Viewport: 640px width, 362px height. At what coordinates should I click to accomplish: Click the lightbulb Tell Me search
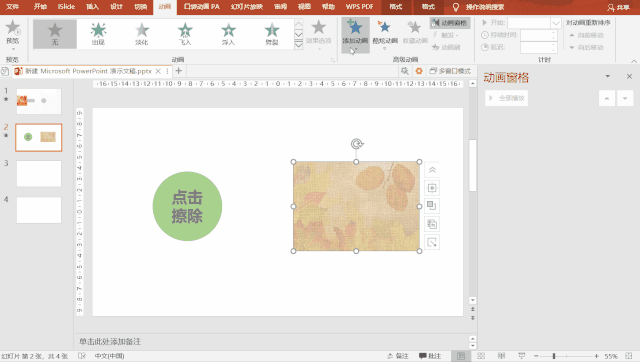[x=456, y=7]
